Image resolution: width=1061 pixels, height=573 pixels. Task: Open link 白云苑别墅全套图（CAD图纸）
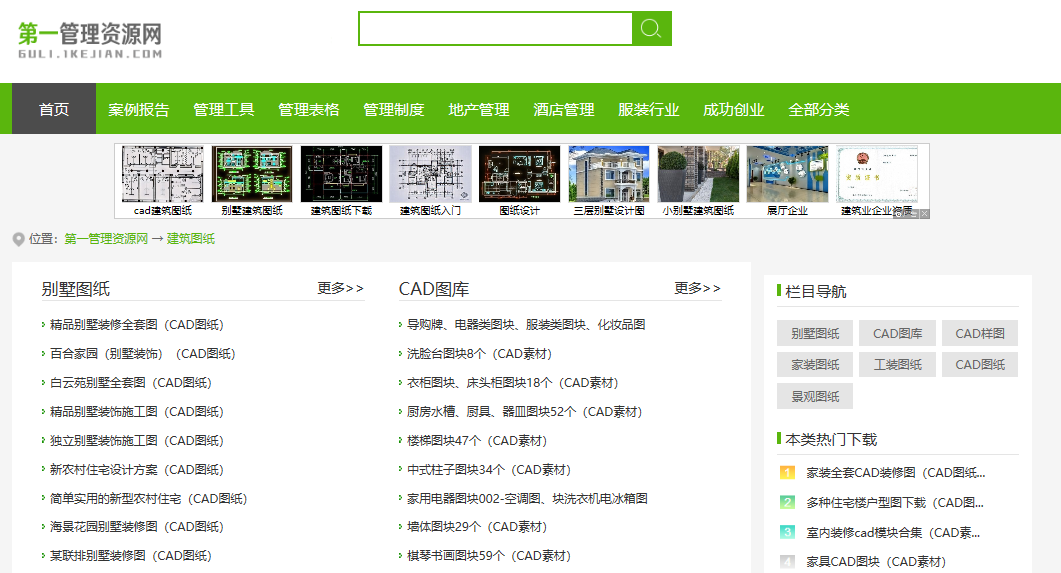131,382
